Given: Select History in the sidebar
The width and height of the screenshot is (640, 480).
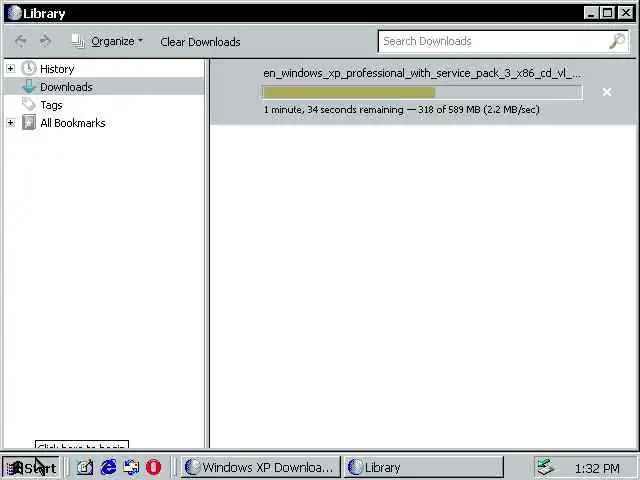Looking at the screenshot, I should coord(57,69).
